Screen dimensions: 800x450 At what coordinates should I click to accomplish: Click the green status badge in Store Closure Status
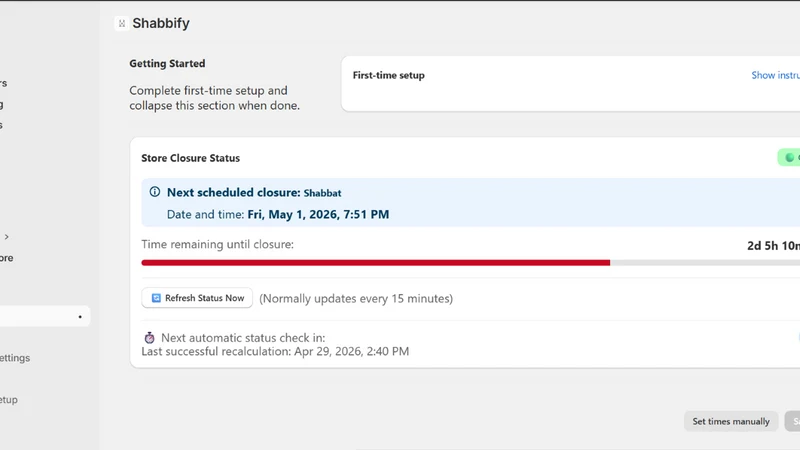point(789,158)
